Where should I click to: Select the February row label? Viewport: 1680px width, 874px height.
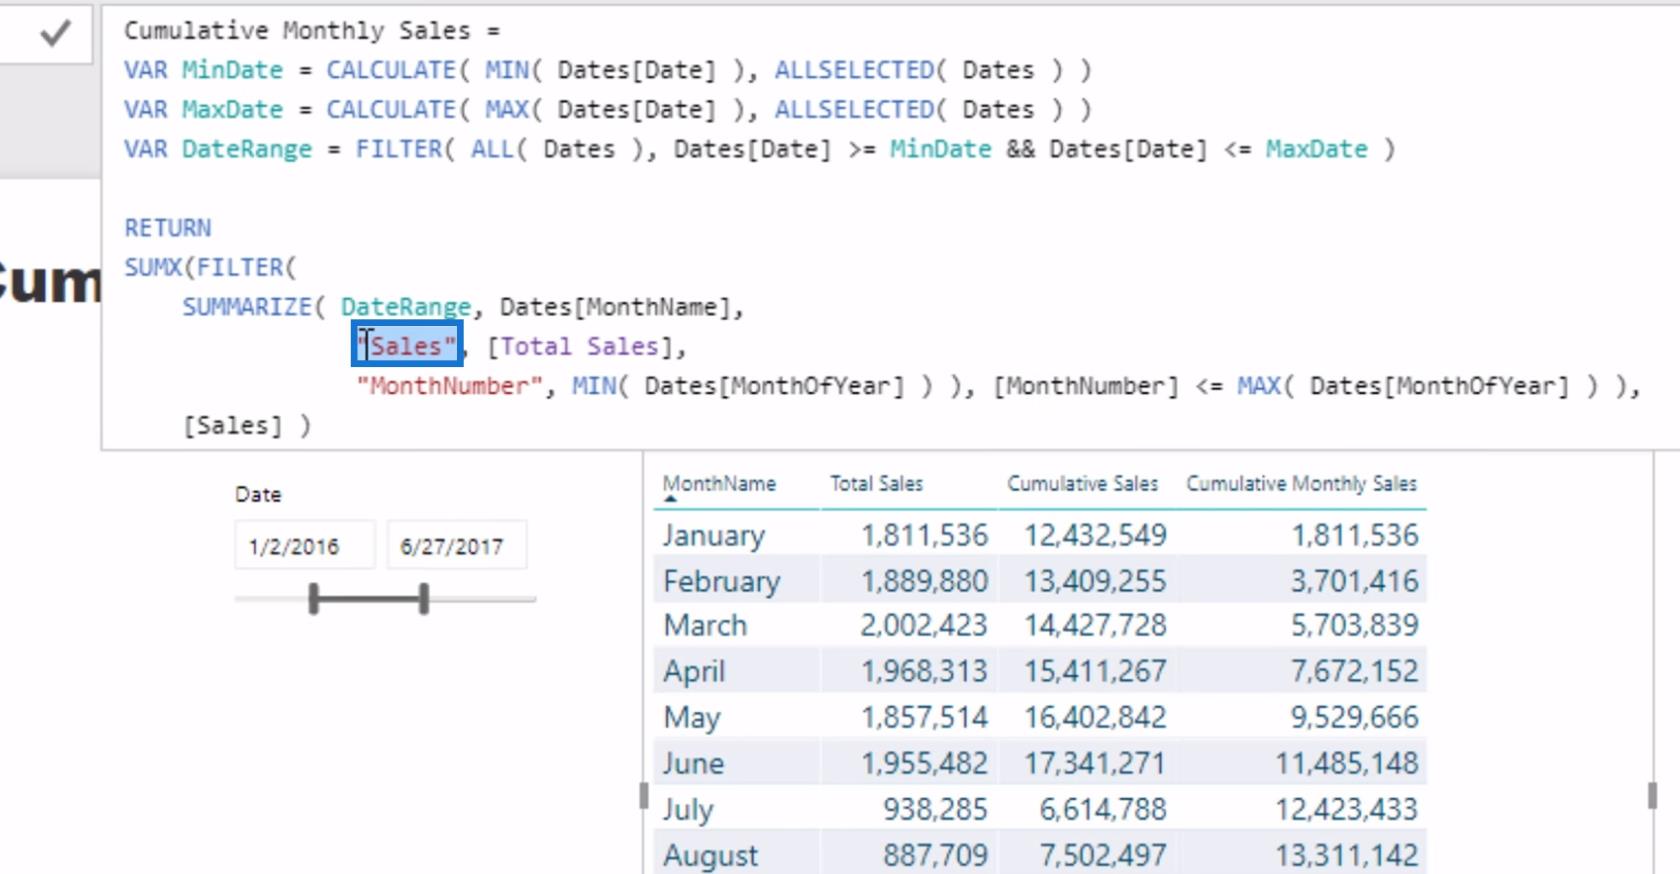coord(721,582)
